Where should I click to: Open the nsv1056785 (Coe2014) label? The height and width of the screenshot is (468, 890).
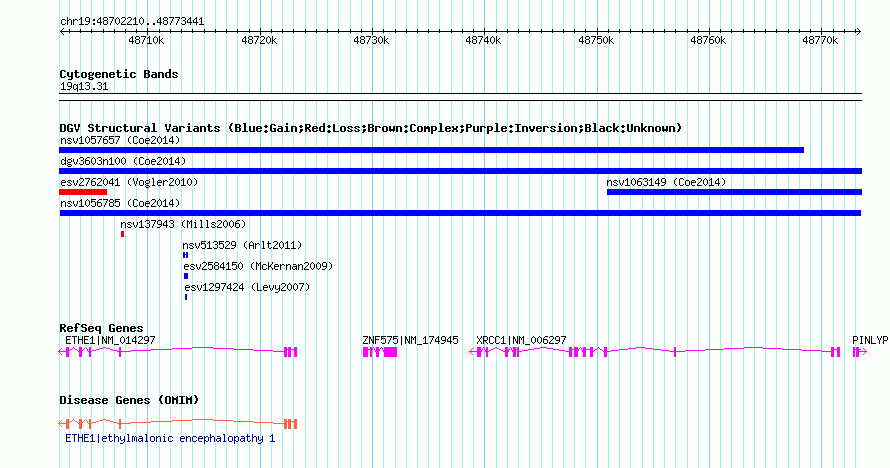pyautogui.click(x=120, y=203)
